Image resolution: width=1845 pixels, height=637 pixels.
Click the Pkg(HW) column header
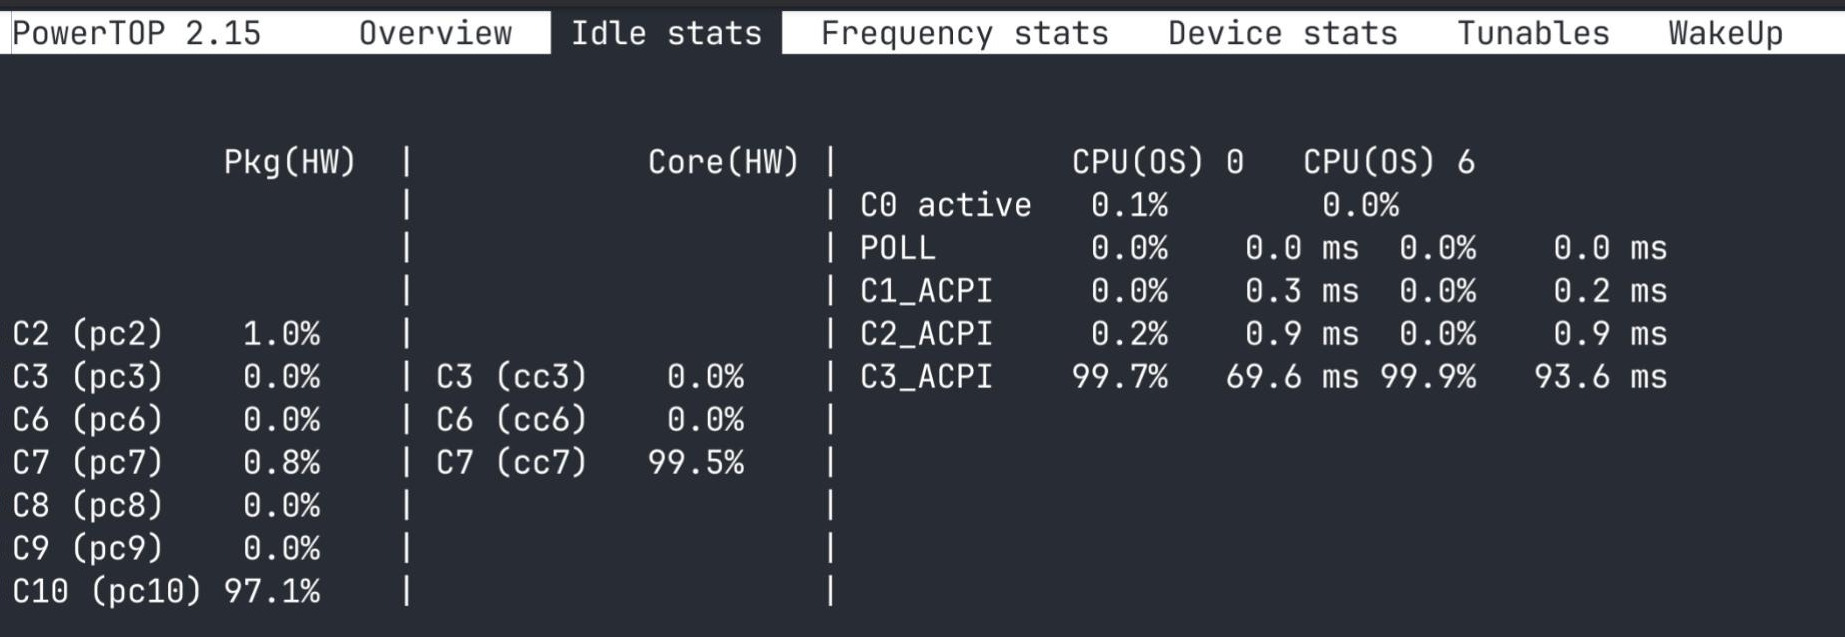[x=290, y=162]
